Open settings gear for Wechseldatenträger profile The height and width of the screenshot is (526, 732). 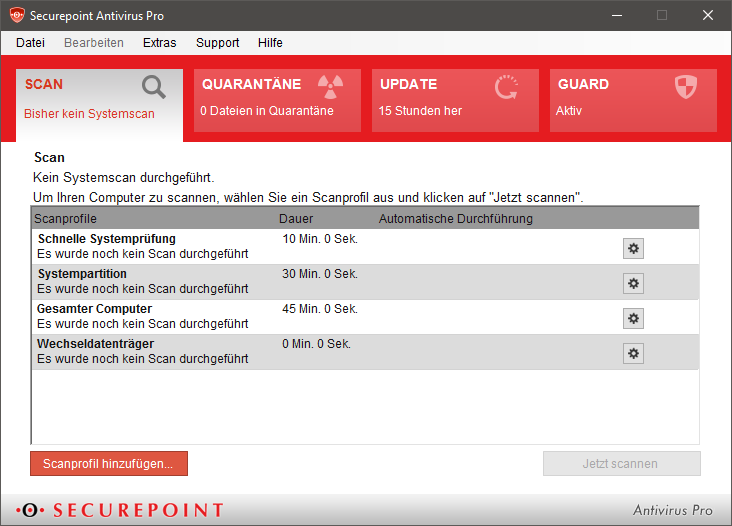(633, 353)
